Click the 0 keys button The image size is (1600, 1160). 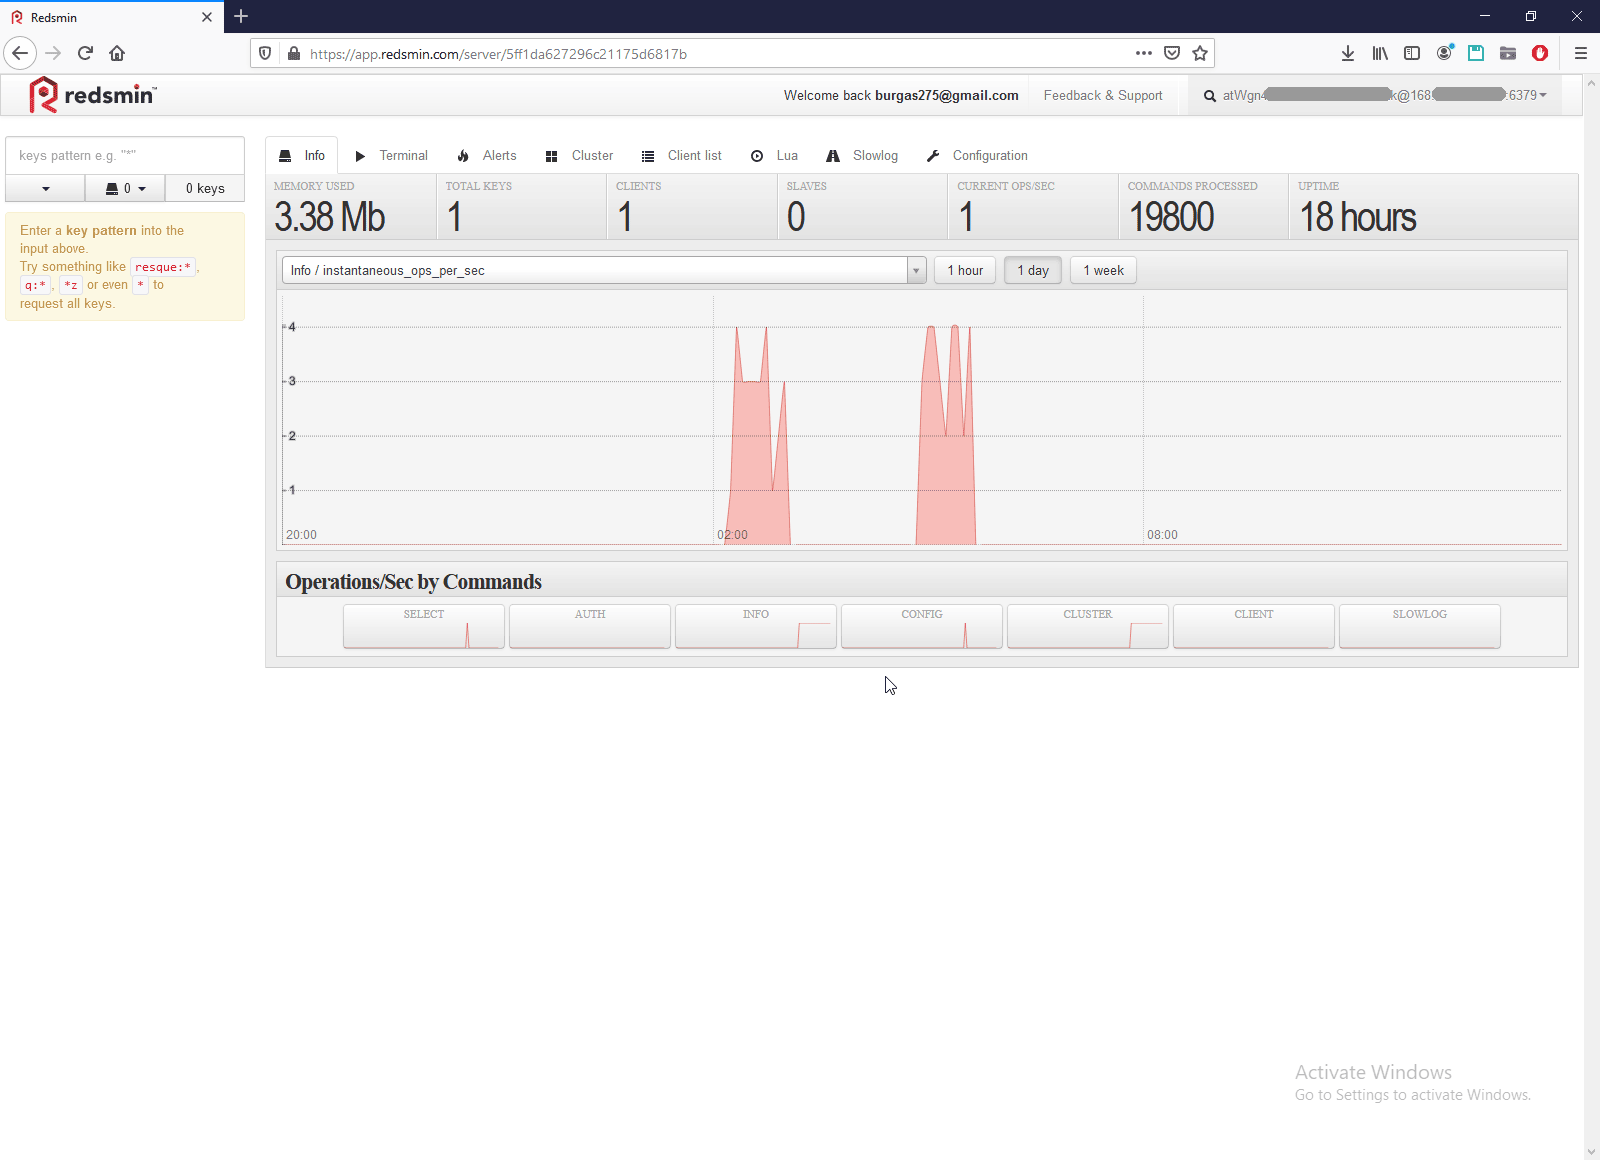(x=205, y=188)
